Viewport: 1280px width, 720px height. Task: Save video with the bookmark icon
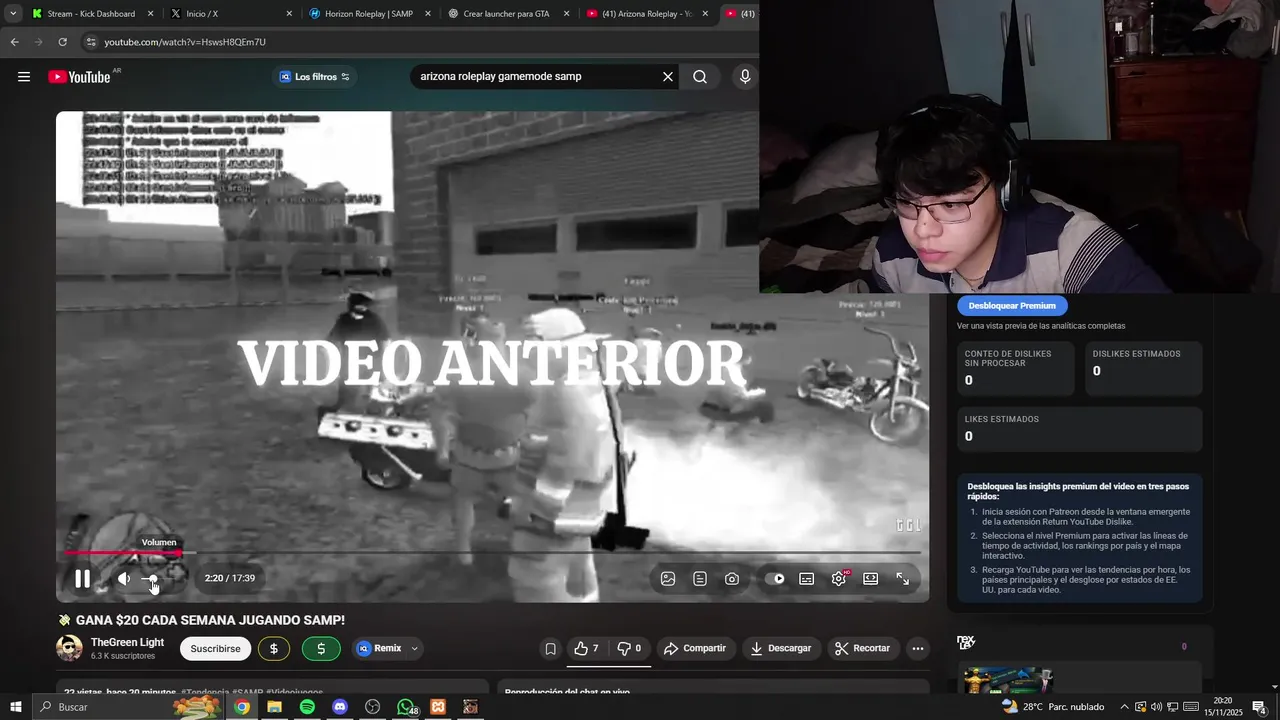[x=550, y=648]
